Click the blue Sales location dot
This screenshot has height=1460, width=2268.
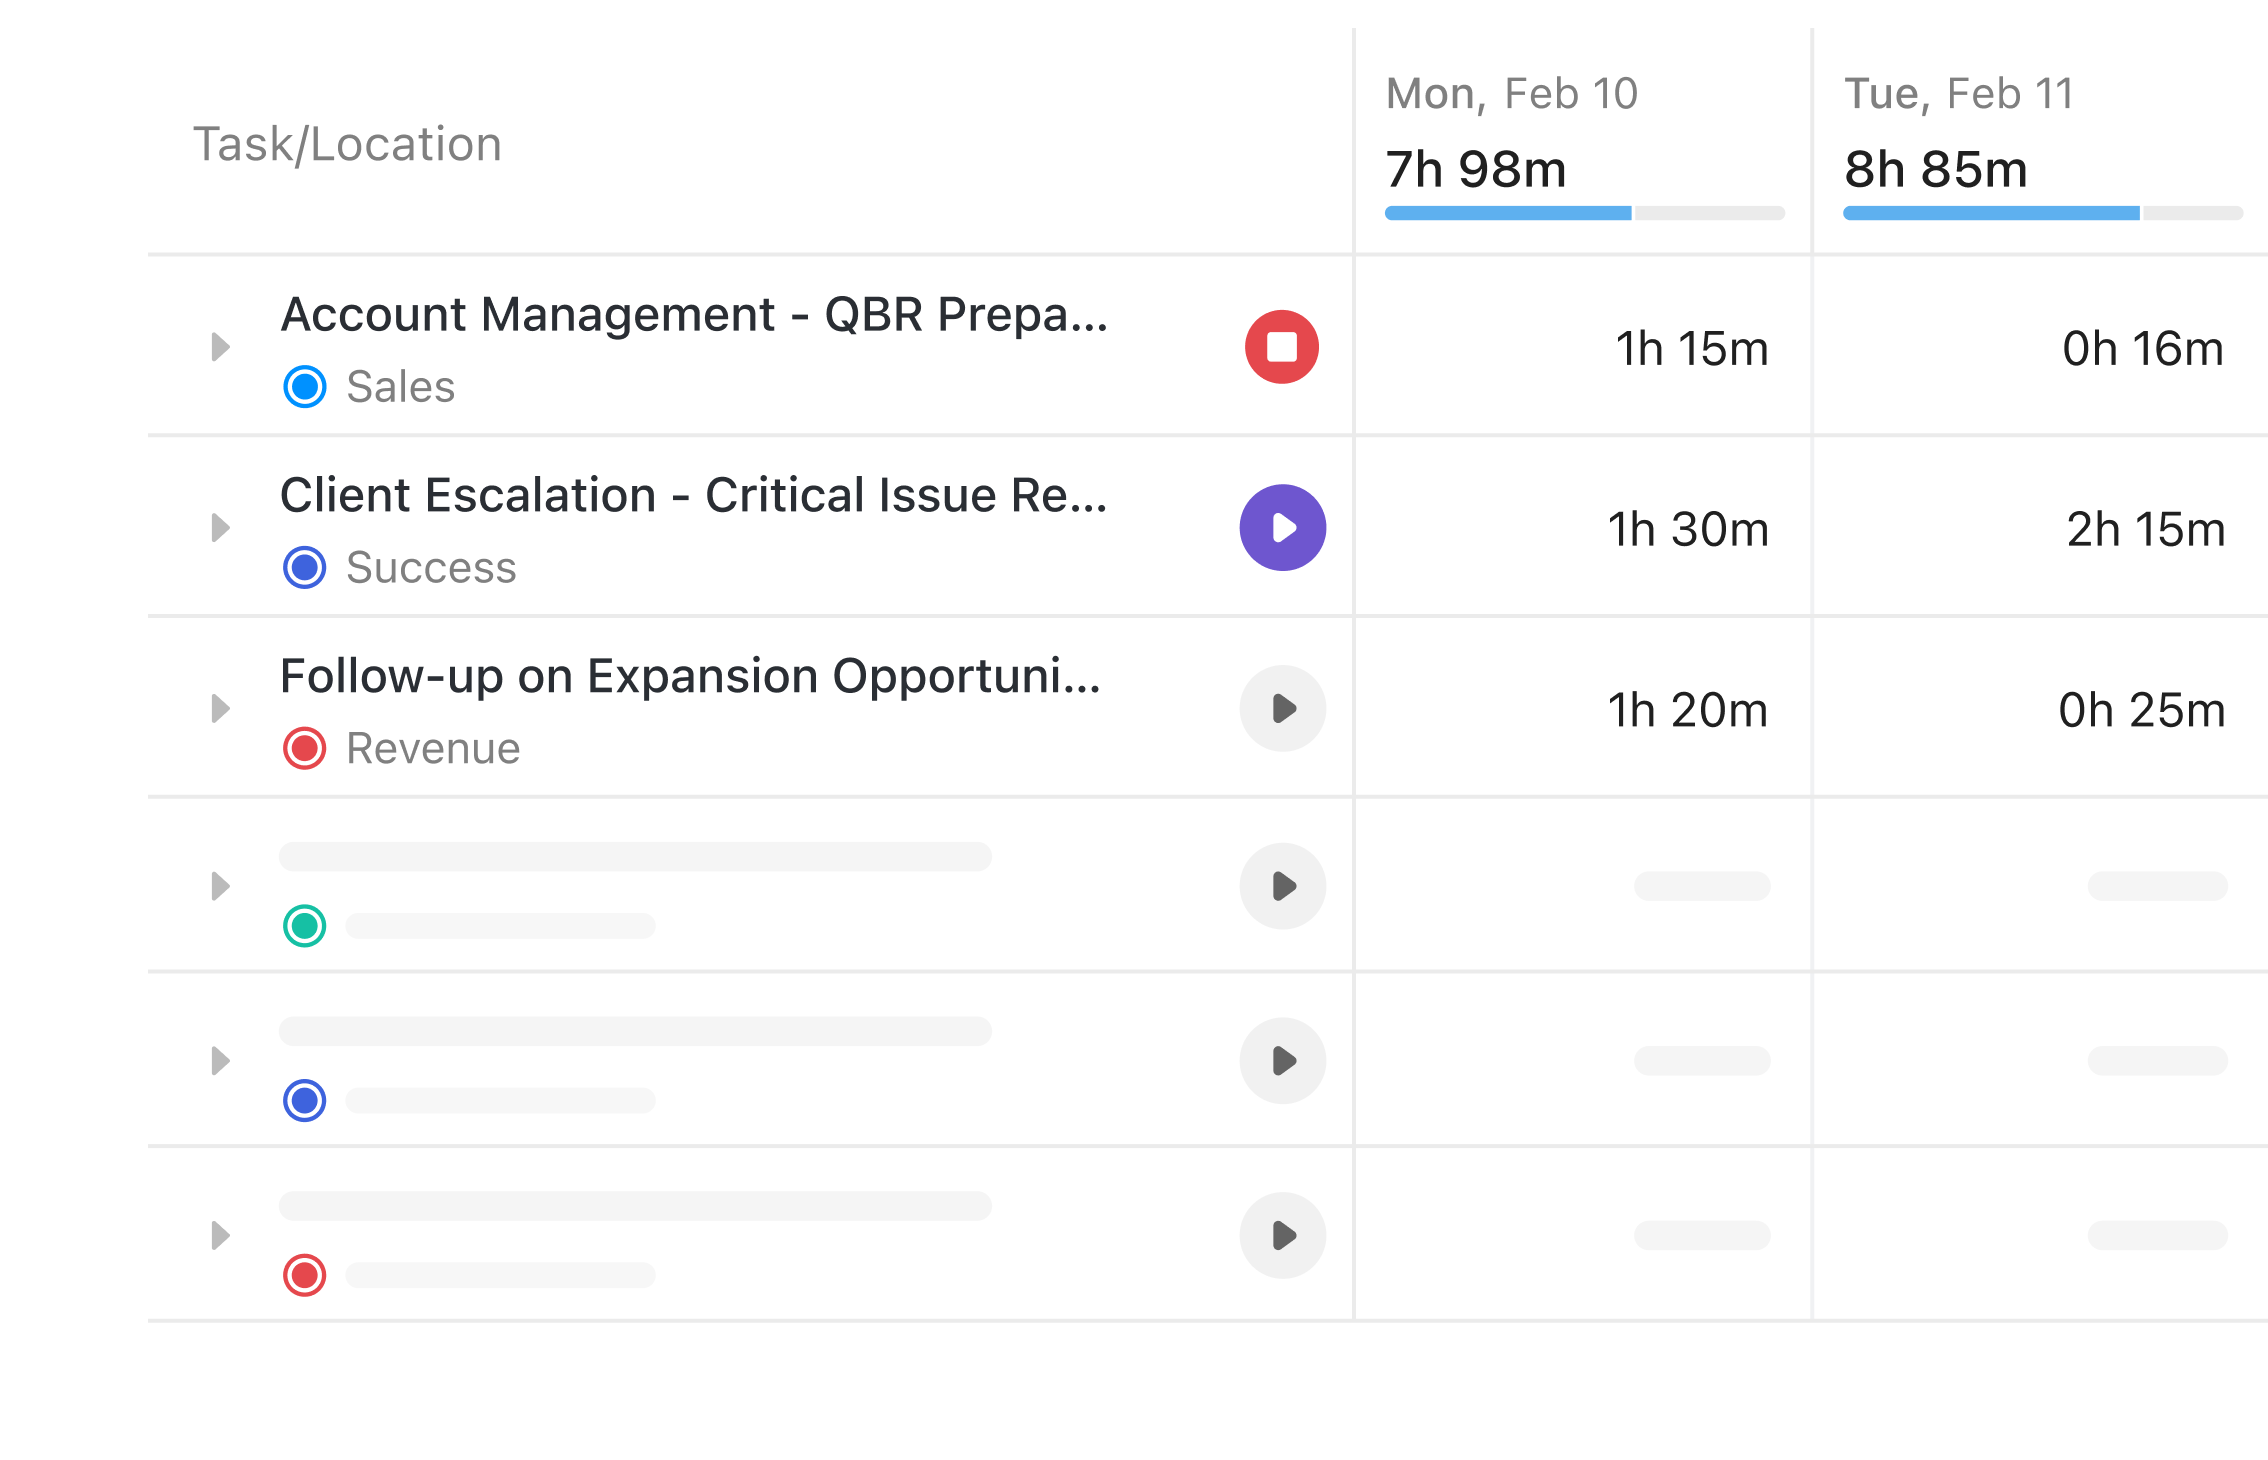[x=304, y=387]
